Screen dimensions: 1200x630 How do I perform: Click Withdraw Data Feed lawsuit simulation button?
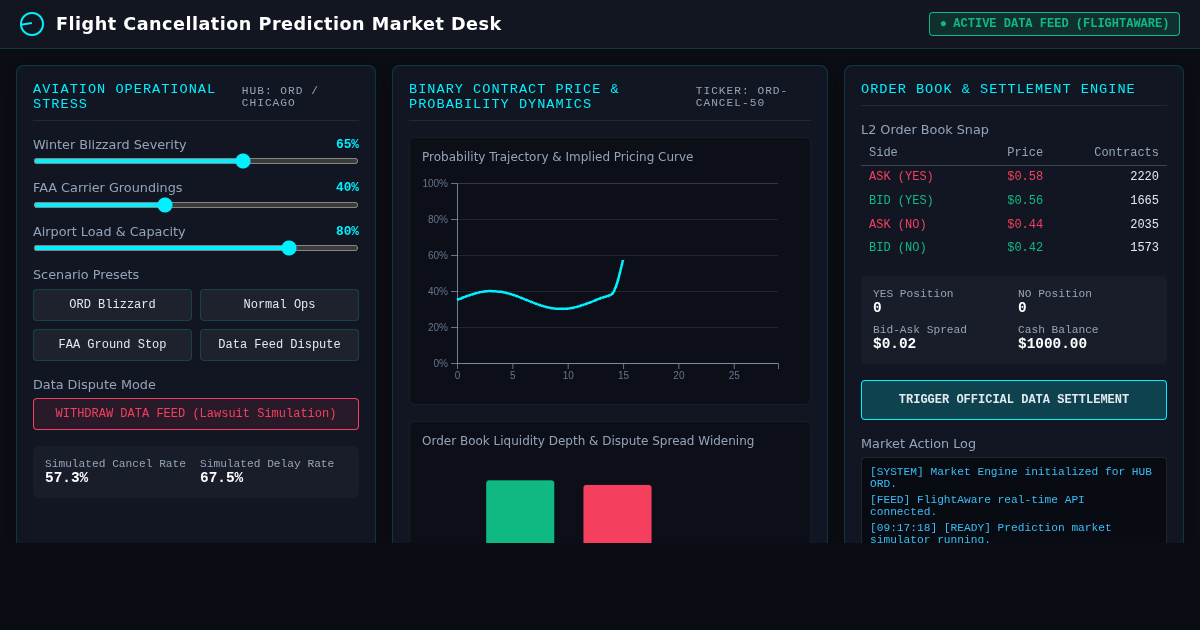point(196,414)
